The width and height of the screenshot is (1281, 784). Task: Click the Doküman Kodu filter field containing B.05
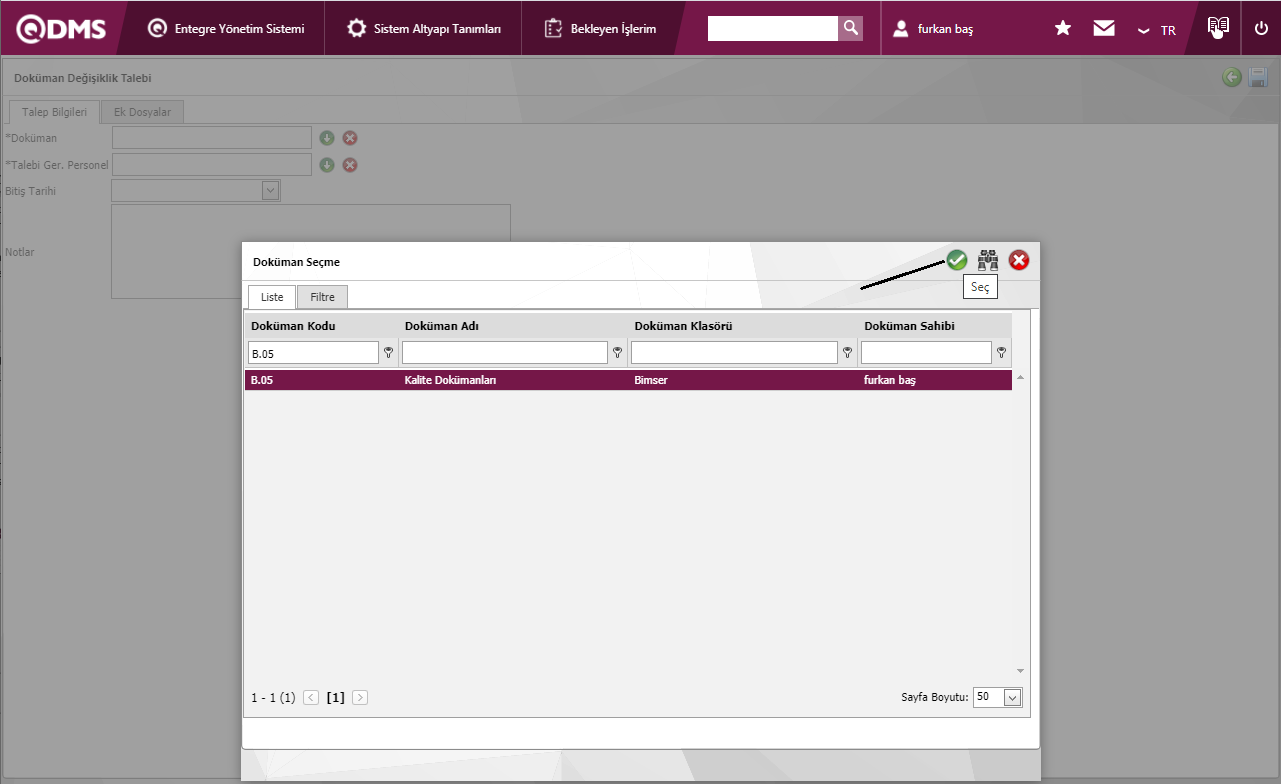(314, 352)
